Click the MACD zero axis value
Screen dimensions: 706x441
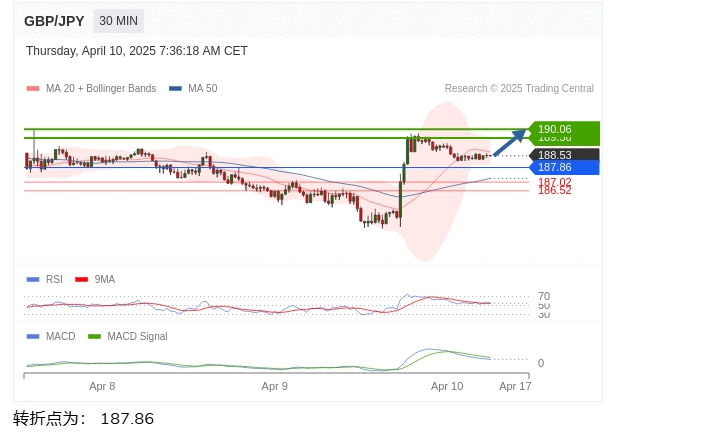coord(541,363)
